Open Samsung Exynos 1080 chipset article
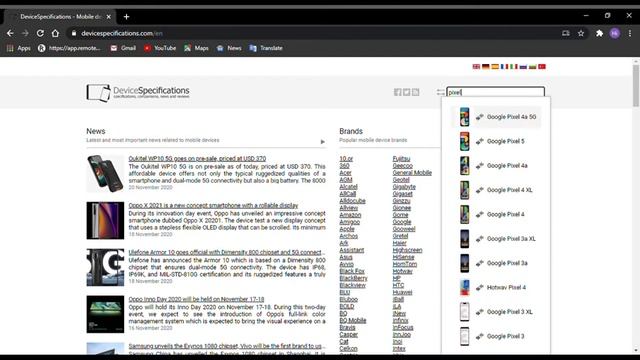The height and width of the screenshot is (360, 640). 227,346
